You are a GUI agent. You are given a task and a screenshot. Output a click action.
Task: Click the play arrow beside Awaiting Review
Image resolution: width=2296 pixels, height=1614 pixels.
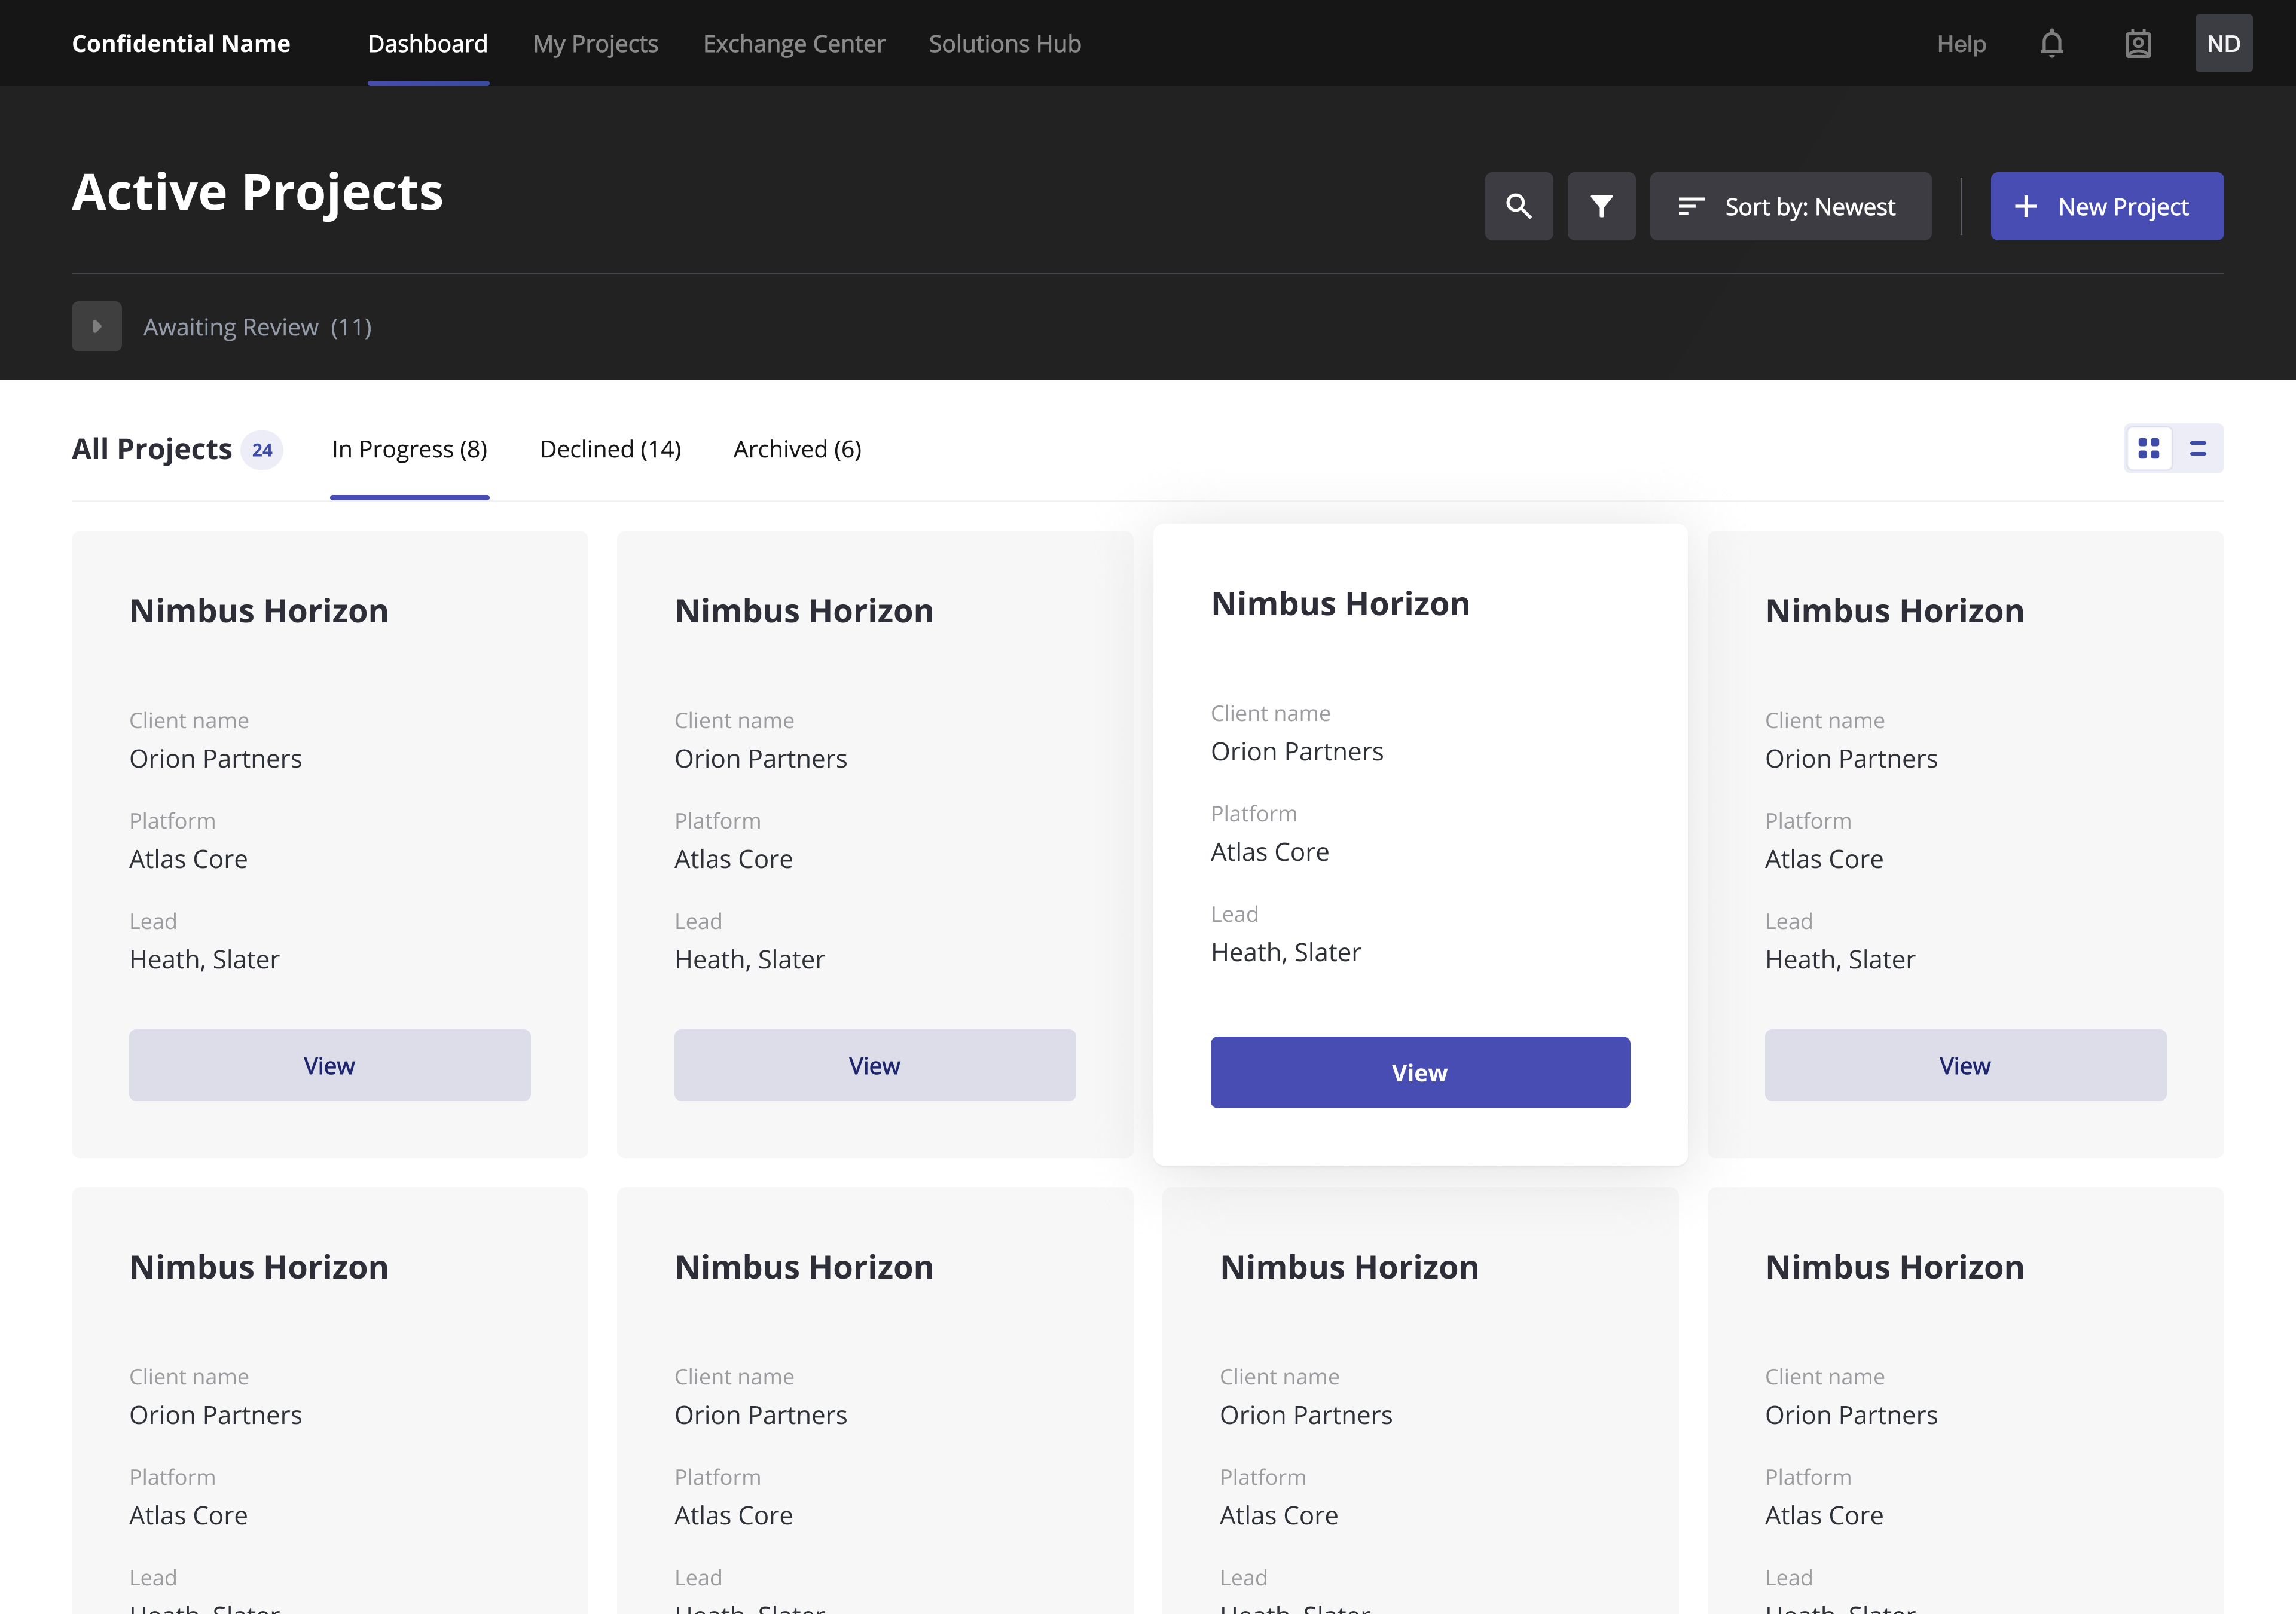[x=96, y=326]
